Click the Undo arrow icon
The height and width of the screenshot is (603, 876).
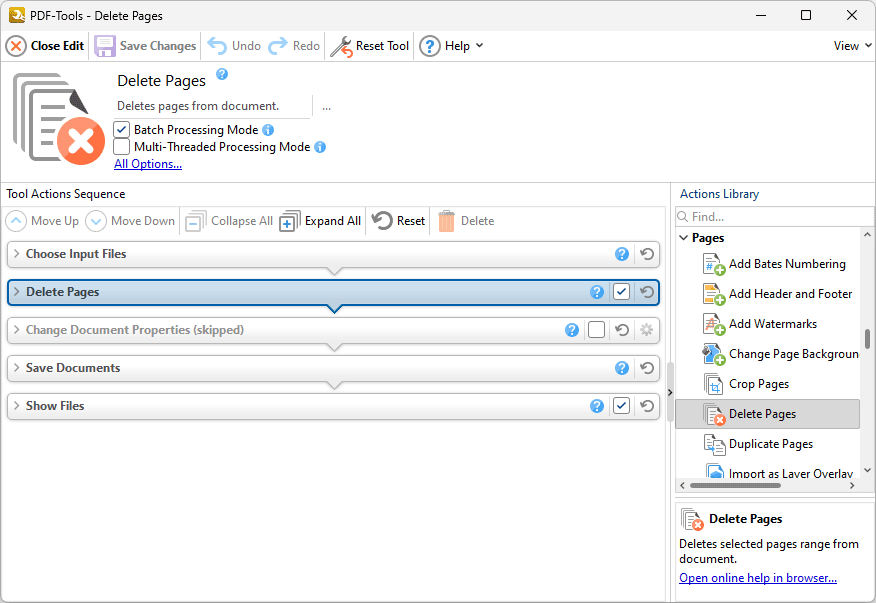tap(217, 46)
